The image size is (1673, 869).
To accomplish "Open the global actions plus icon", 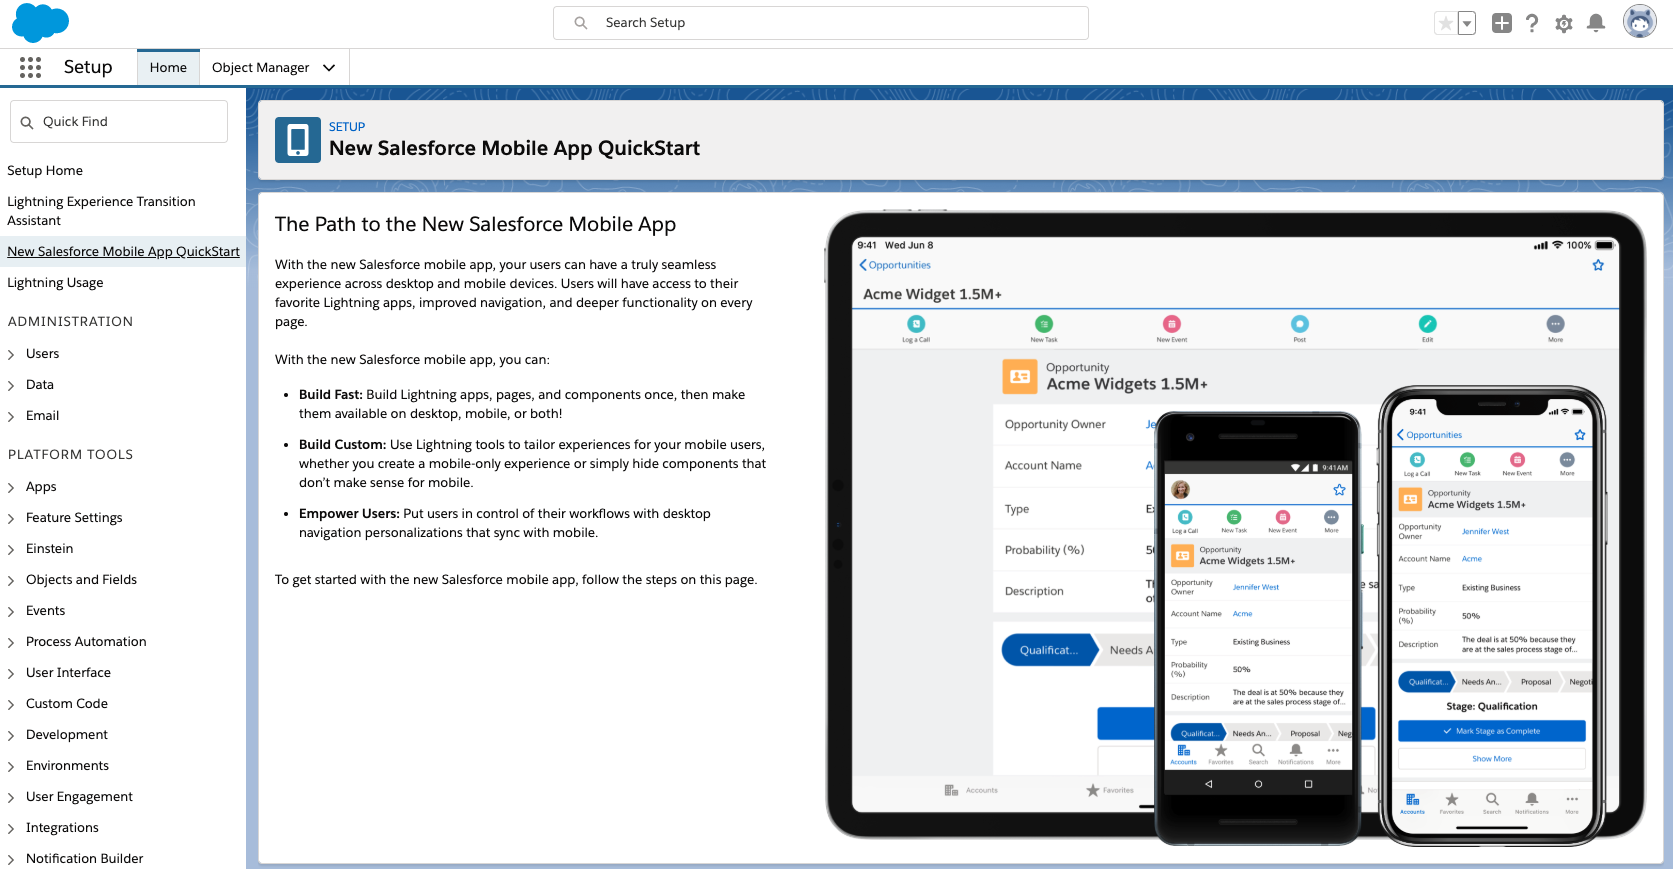I will 1501,23.
